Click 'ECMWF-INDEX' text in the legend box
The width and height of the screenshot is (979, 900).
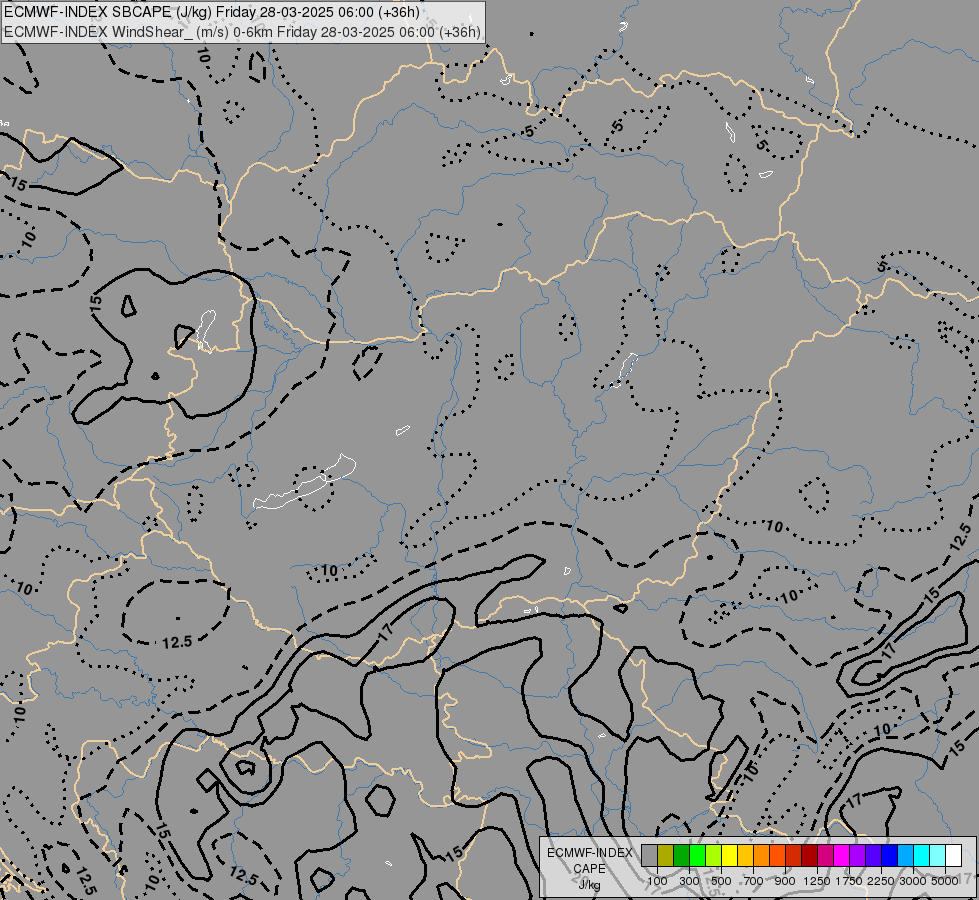pyautogui.click(x=589, y=853)
